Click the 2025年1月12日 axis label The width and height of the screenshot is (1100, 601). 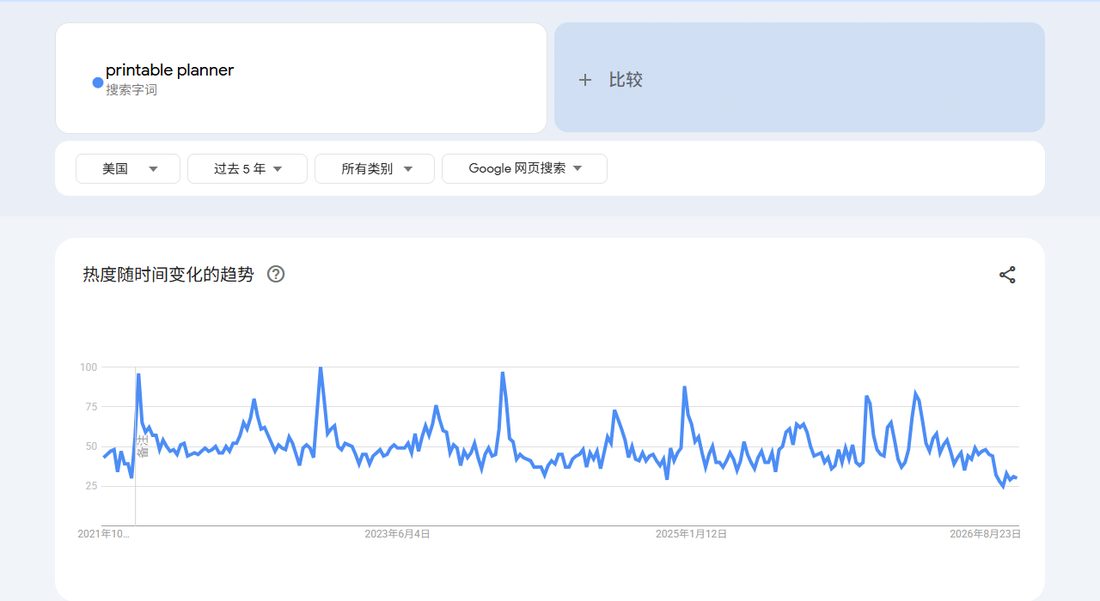[691, 534]
